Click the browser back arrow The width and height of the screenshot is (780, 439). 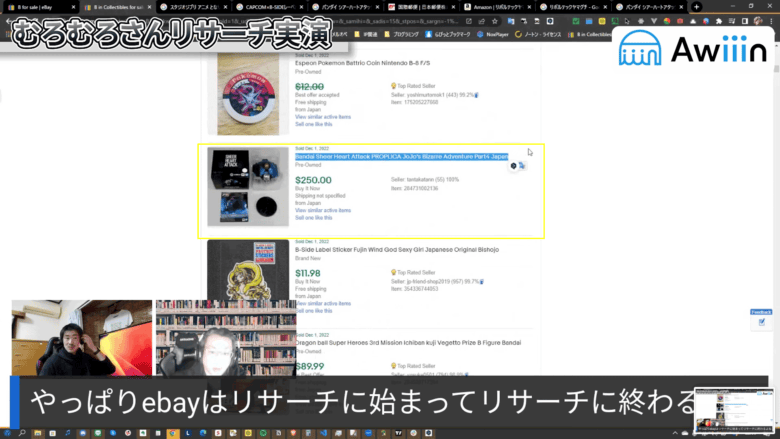(x=7, y=21)
